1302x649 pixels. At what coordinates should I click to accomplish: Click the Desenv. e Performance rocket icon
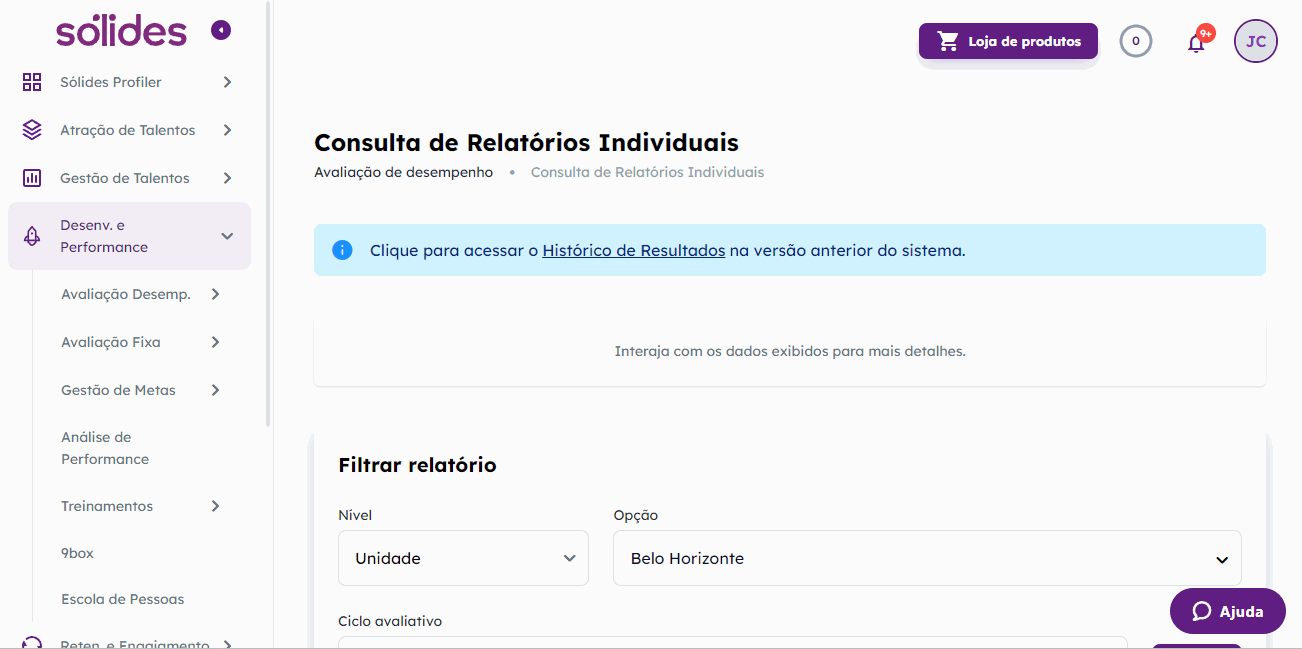click(x=32, y=236)
